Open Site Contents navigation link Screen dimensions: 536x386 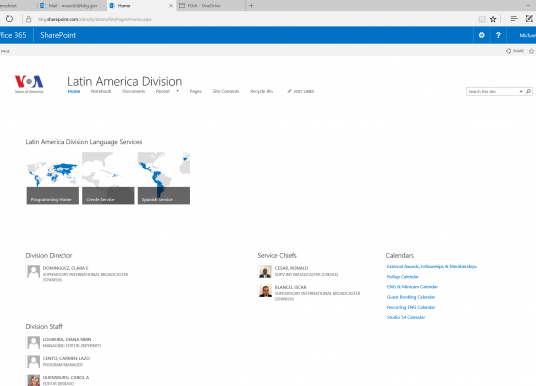(226, 91)
